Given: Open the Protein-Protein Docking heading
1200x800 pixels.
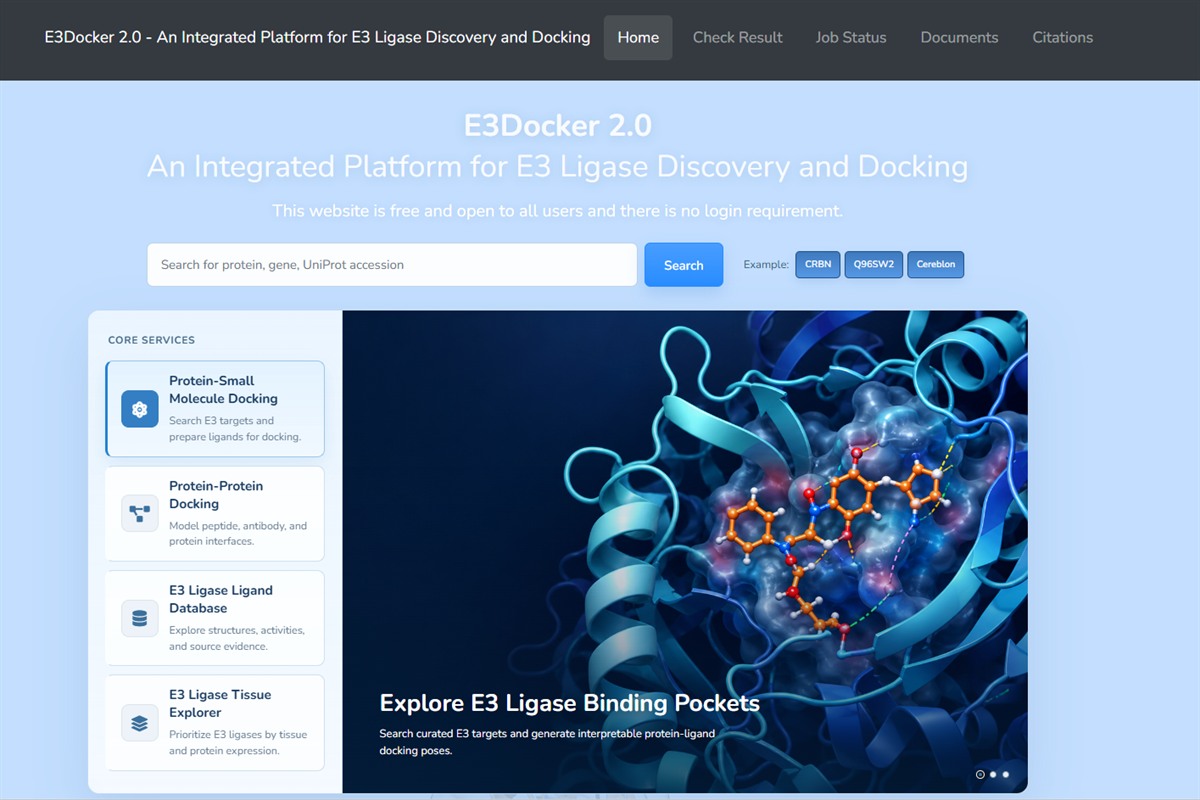Looking at the screenshot, I should [x=216, y=495].
